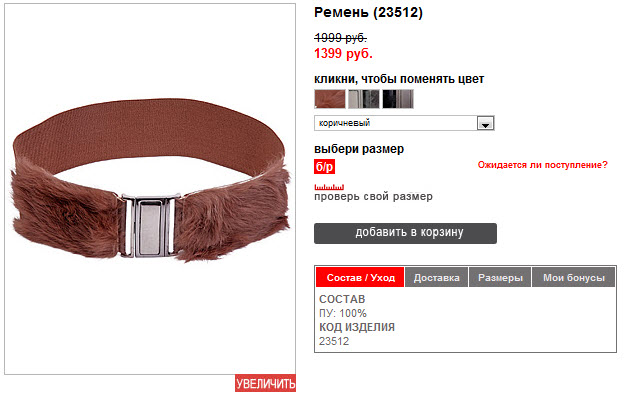Show the Размеры tab

pos(500,278)
